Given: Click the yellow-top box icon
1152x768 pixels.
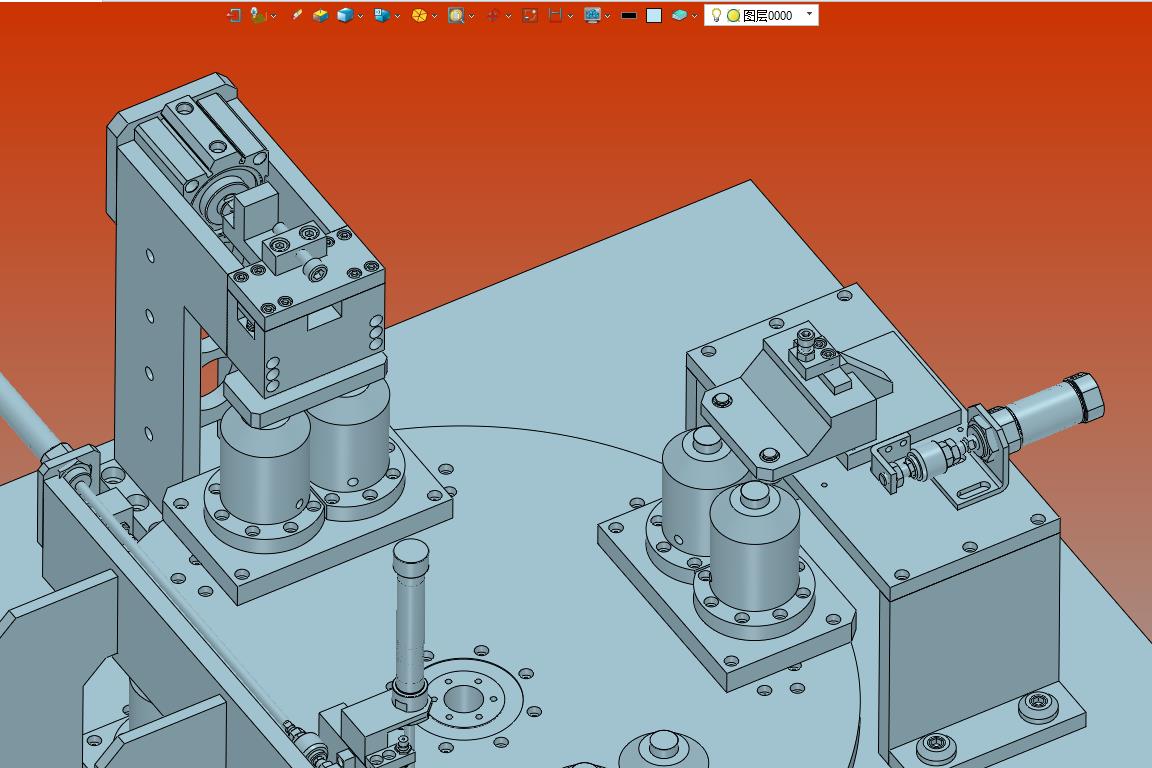Looking at the screenshot, I should (x=320, y=15).
